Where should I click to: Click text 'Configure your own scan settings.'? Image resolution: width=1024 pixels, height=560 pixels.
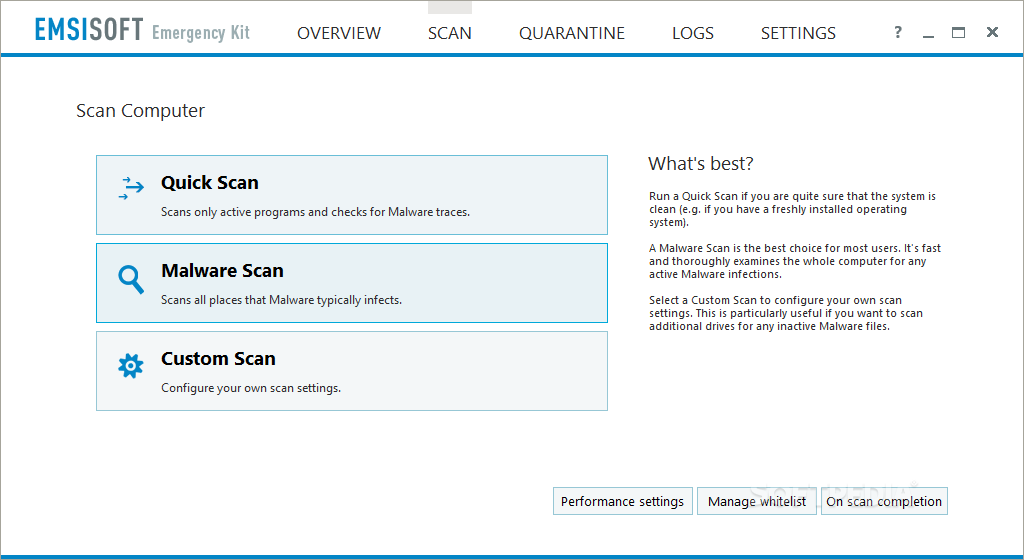pyautogui.click(x=251, y=388)
